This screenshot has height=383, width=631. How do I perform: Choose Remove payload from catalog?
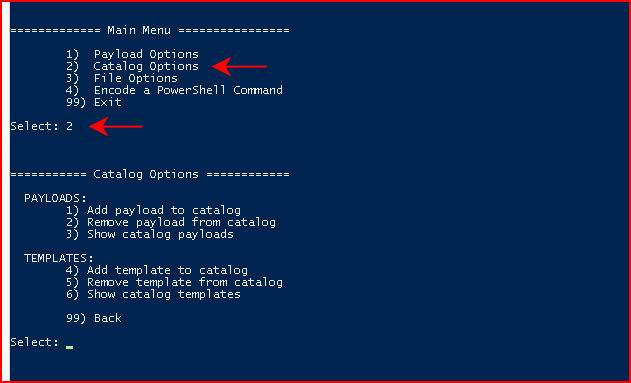click(171, 222)
